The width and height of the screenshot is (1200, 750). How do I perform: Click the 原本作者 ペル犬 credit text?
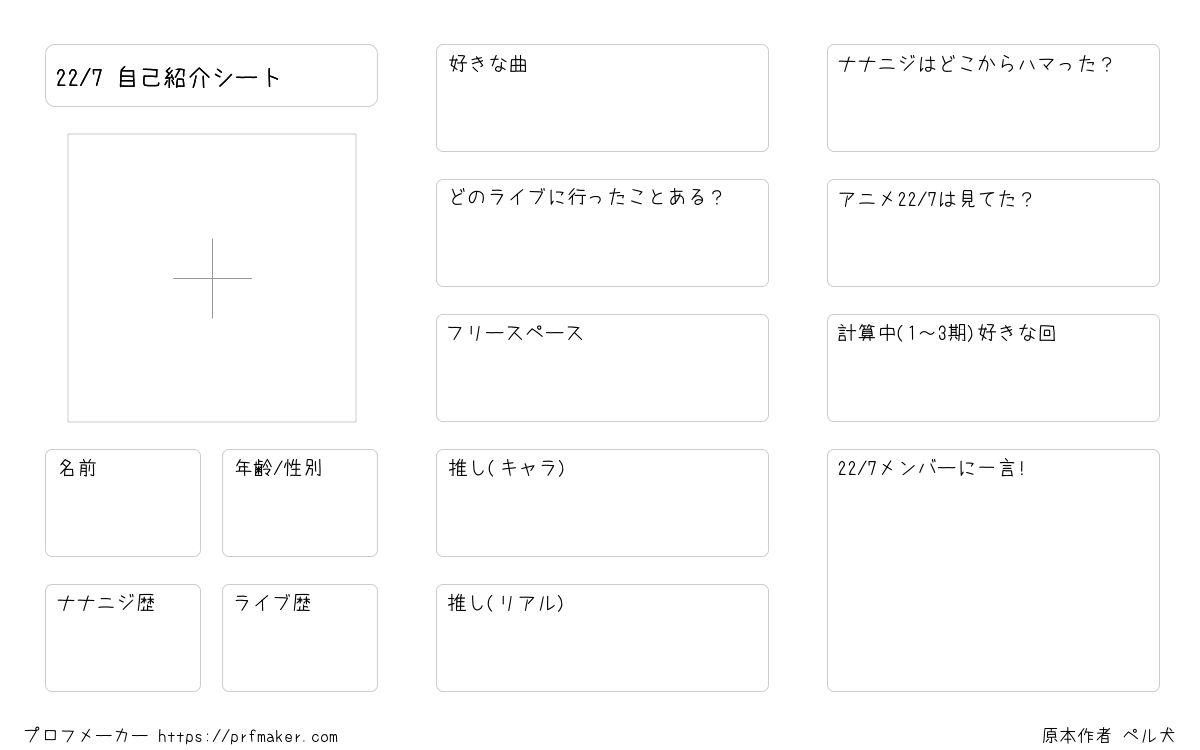[x=1108, y=736]
